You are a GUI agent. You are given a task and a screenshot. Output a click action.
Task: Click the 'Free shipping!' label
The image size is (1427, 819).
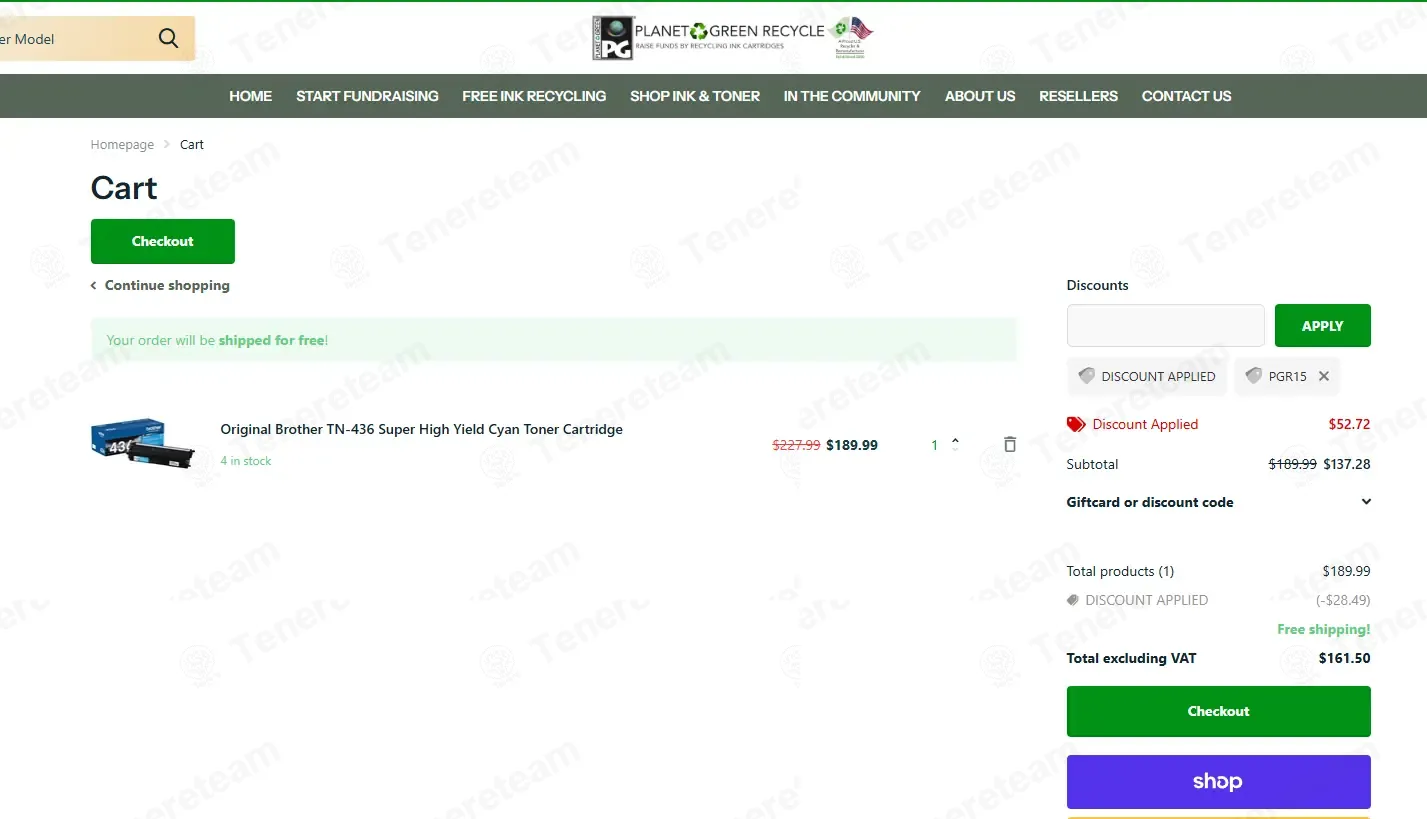pyautogui.click(x=1324, y=629)
